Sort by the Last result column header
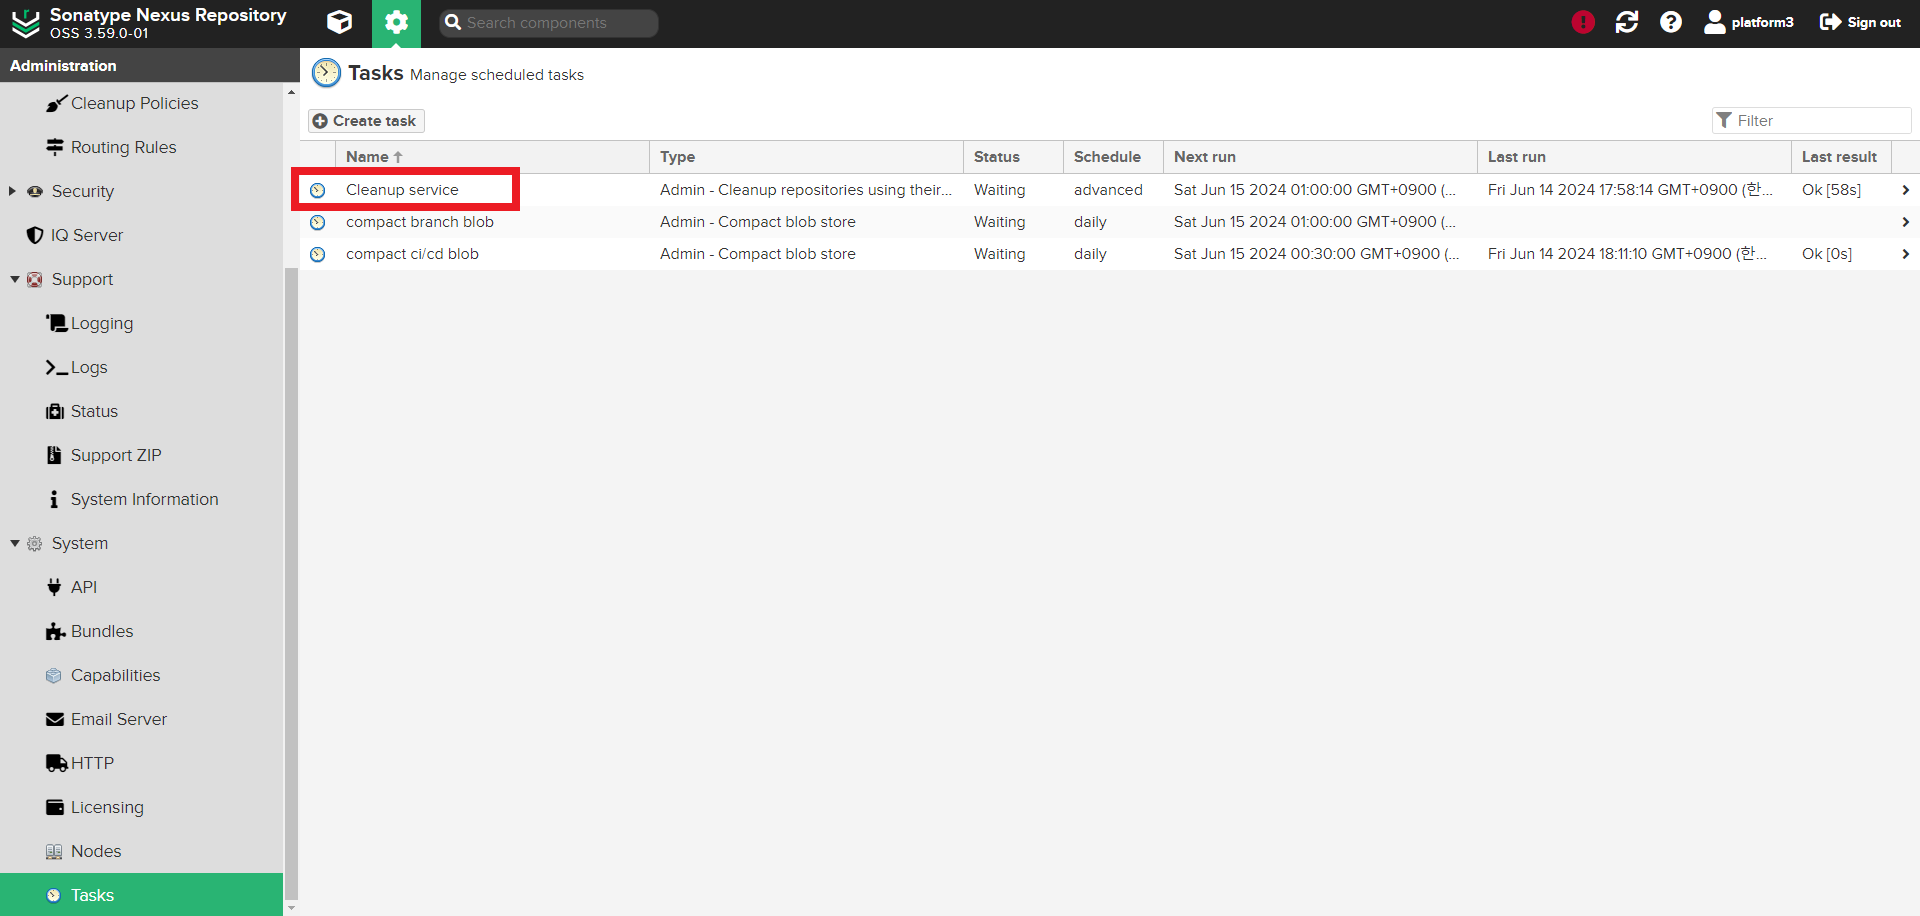This screenshot has width=1920, height=916. (x=1841, y=157)
